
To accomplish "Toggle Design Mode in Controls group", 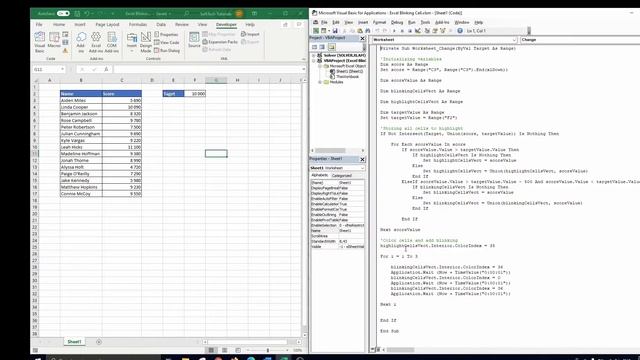I will (146, 42).
